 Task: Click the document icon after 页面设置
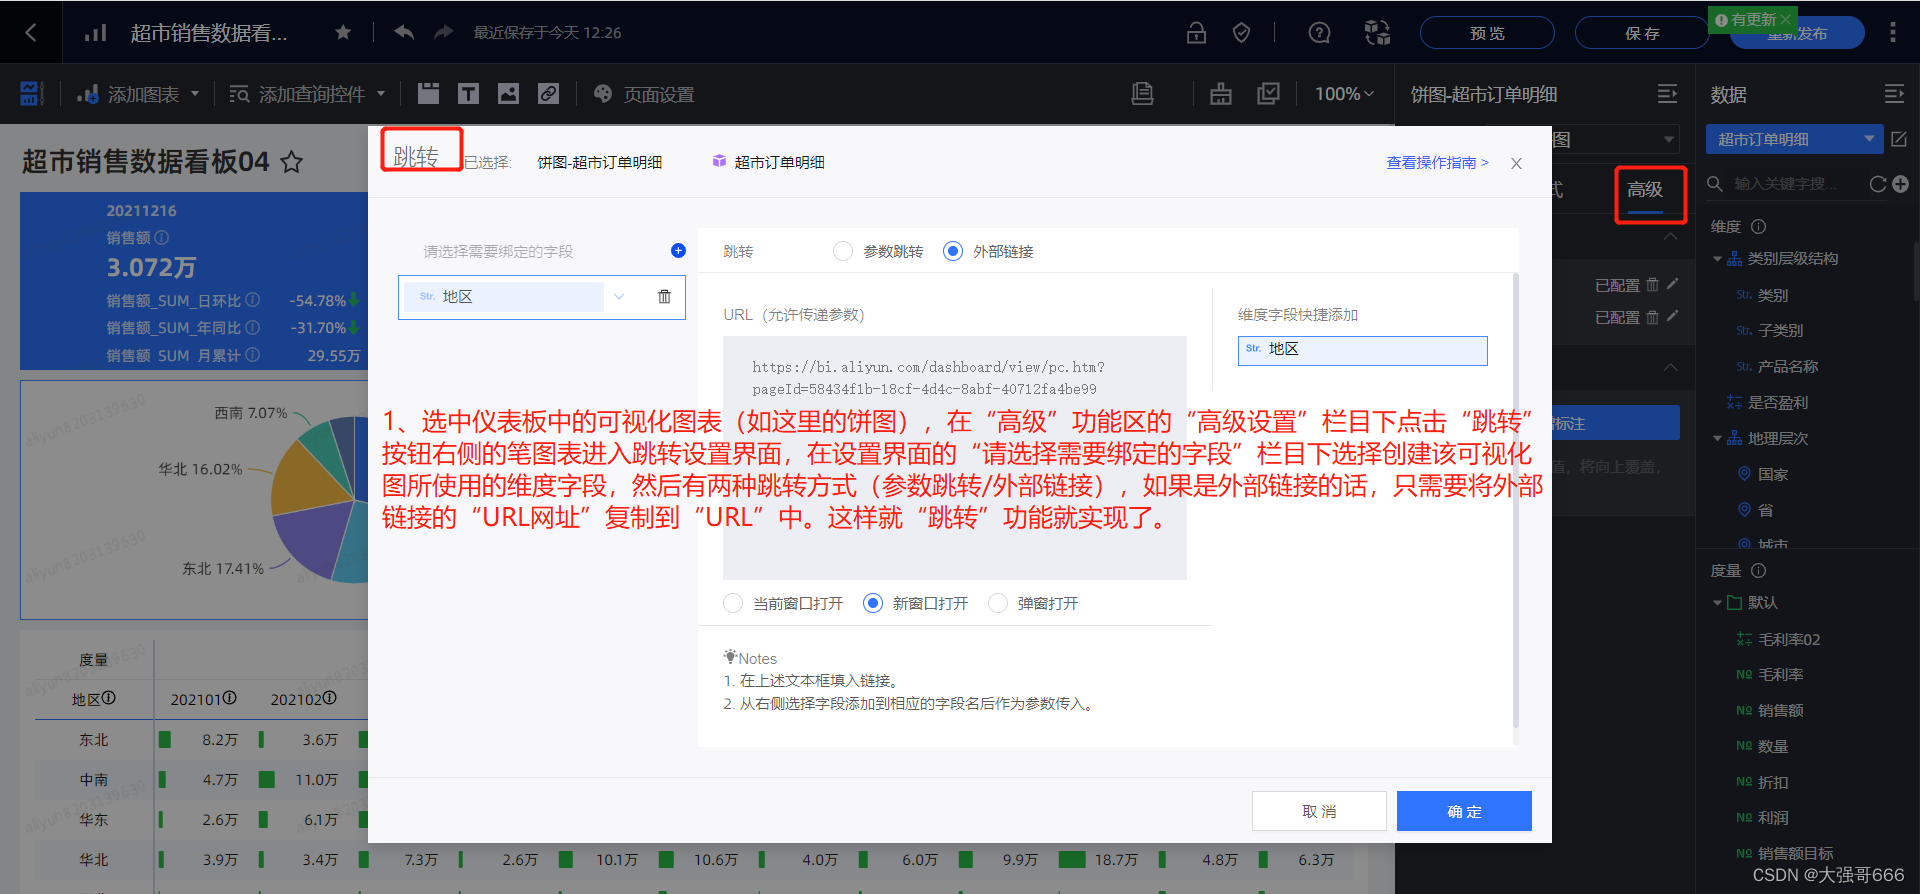point(1142,94)
